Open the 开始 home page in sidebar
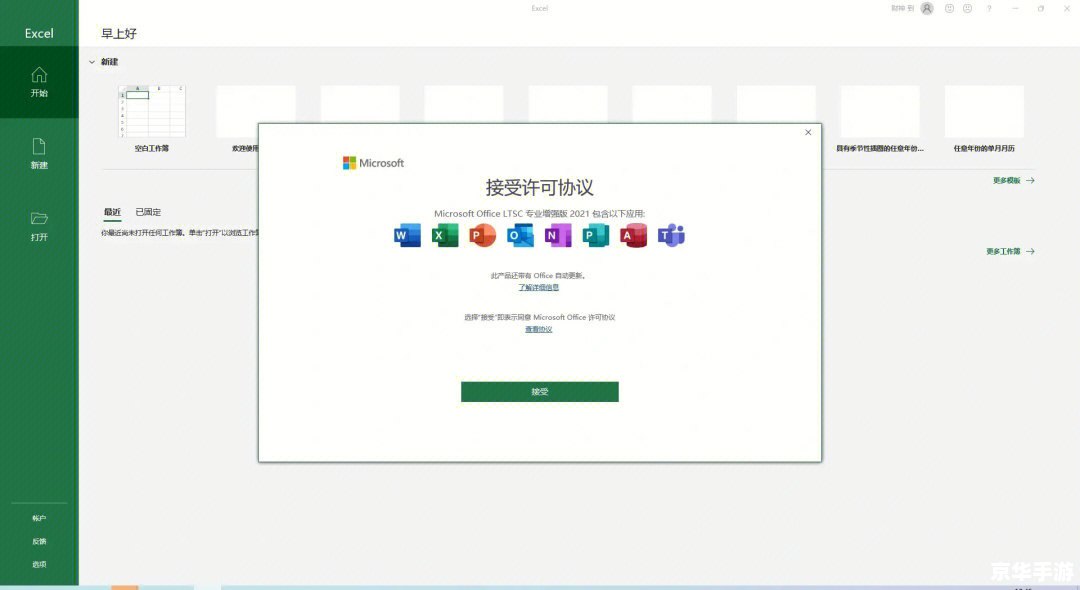This screenshot has width=1080, height=590. pos(39,82)
